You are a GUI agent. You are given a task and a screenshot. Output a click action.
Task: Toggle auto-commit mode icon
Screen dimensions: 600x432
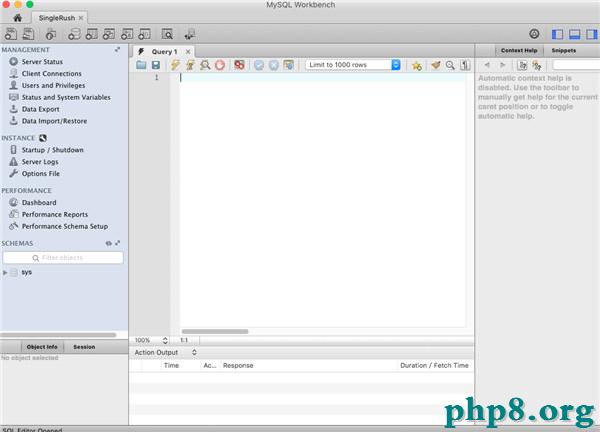pyautogui.click(x=289, y=65)
